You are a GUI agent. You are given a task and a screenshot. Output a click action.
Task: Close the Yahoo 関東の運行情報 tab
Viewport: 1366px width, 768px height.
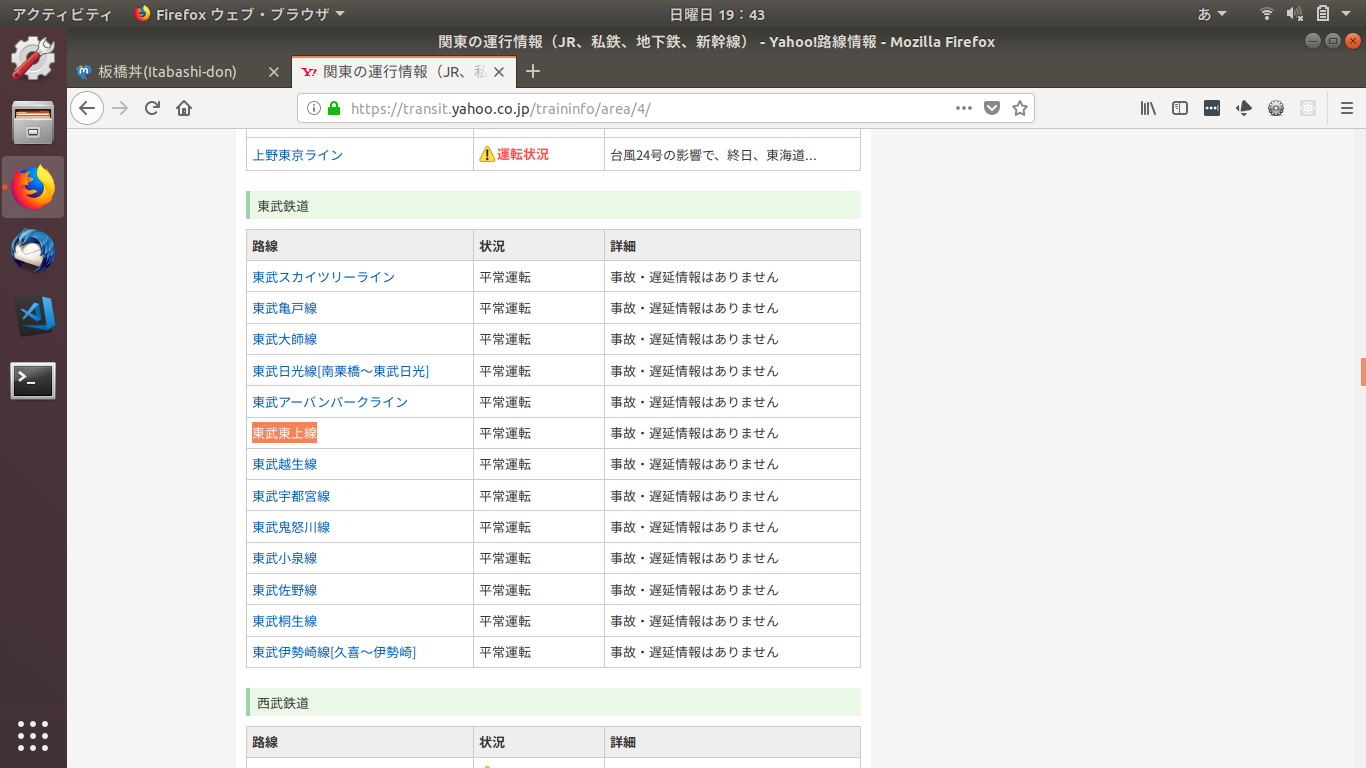point(499,72)
